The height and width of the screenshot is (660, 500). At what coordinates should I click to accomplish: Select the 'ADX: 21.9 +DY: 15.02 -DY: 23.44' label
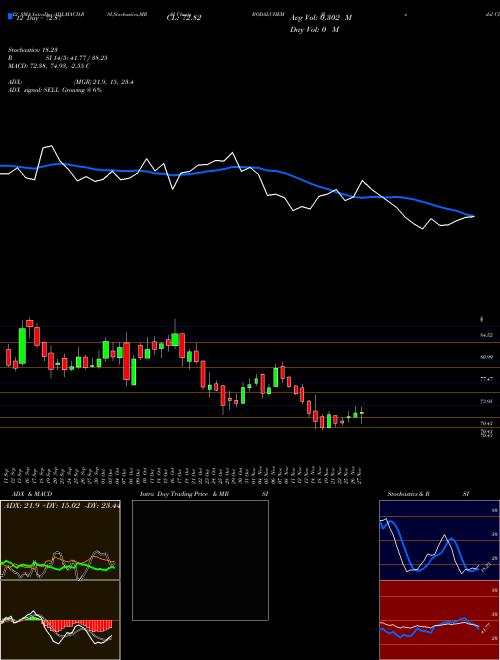(x=61, y=506)
